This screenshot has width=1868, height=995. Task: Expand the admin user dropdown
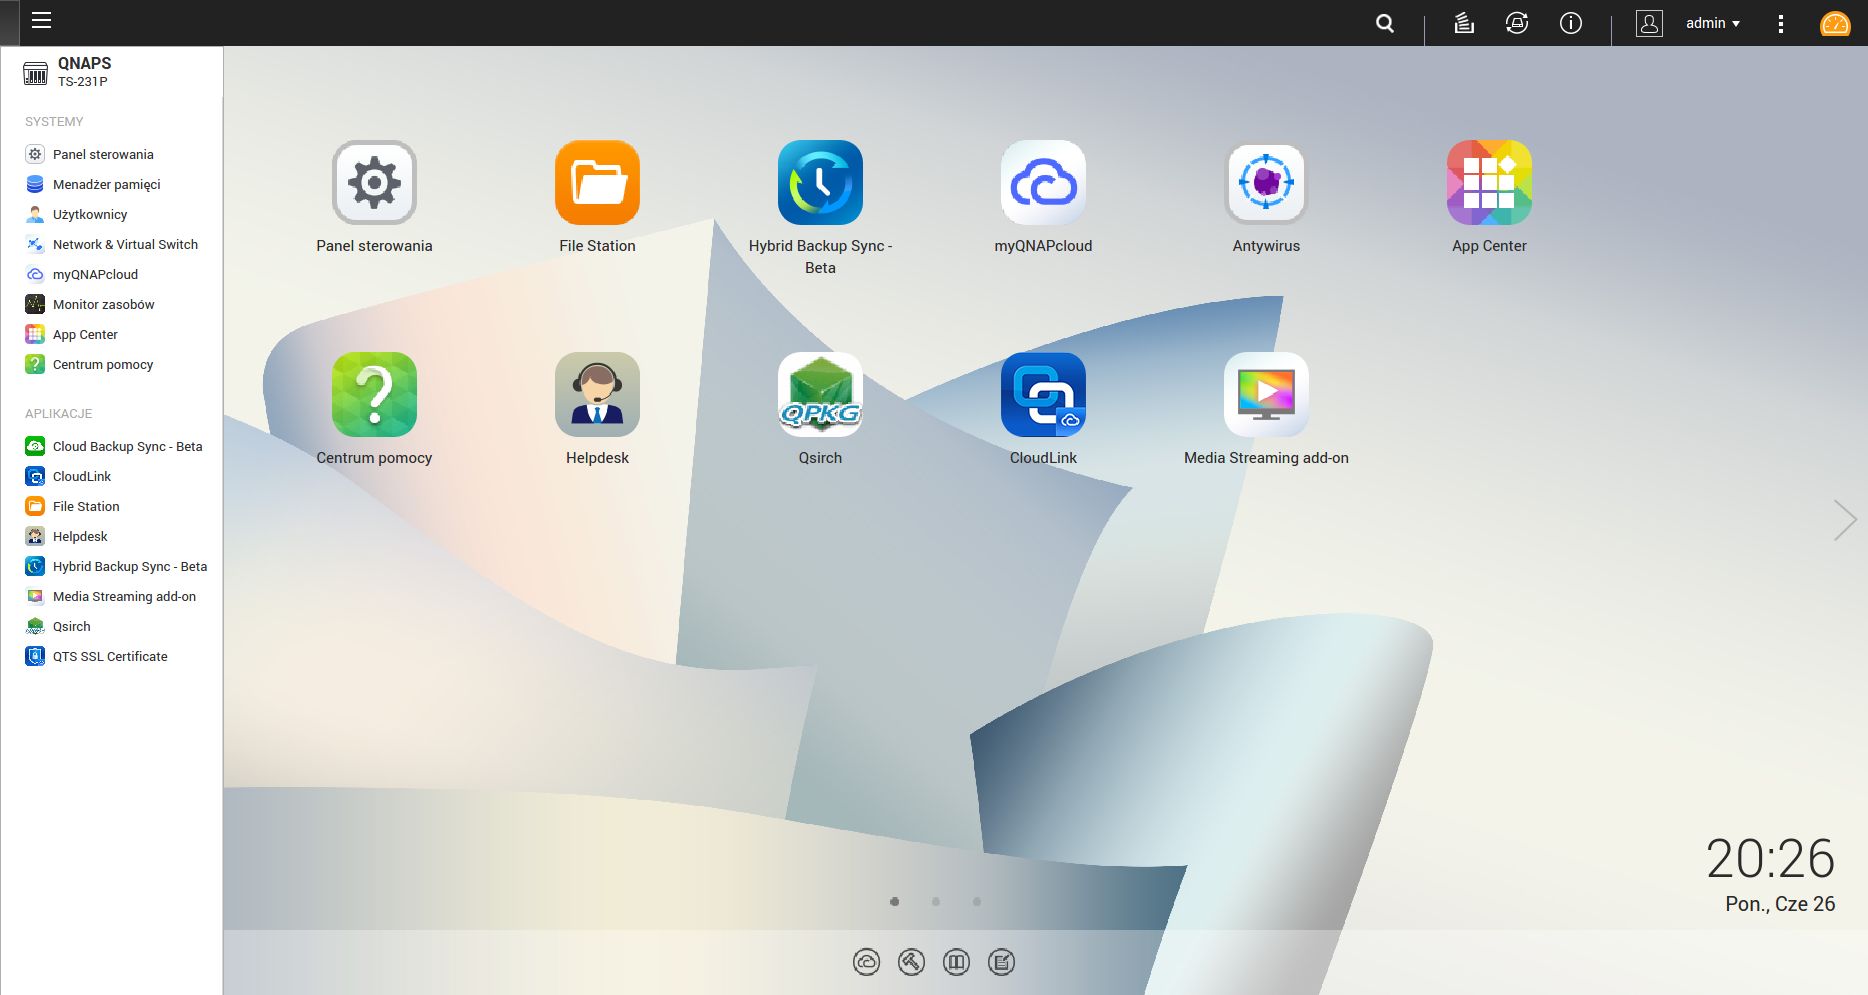(1712, 22)
